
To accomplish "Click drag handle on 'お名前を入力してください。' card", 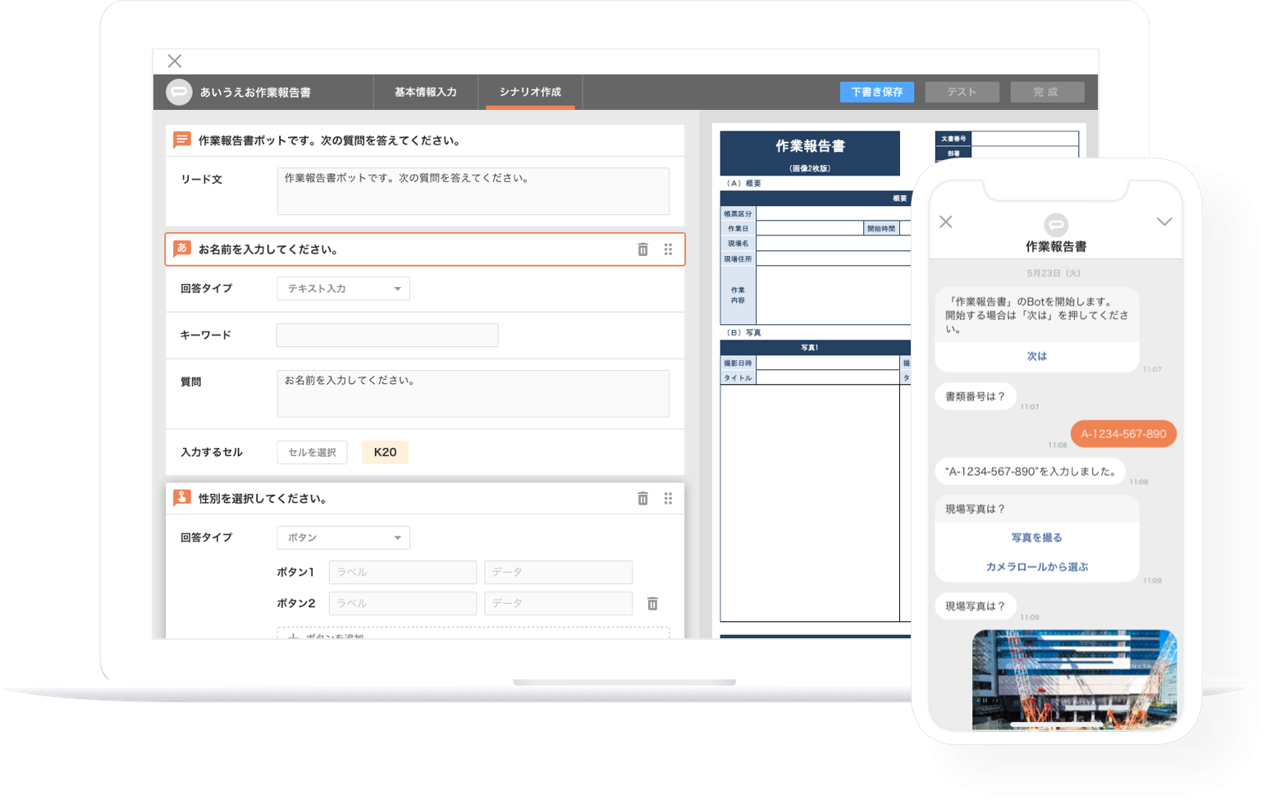I will click(668, 249).
